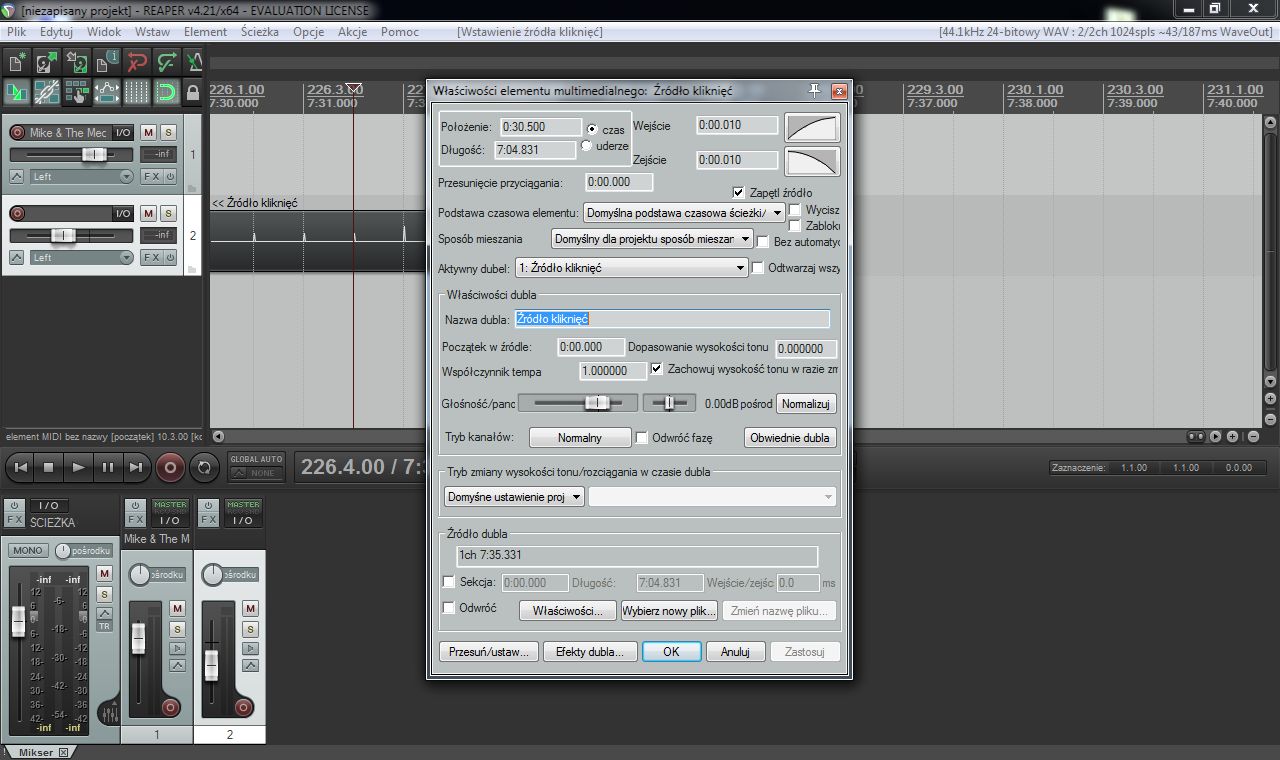Image resolution: width=1280 pixels, height=760 pixels.
Task: Arm recording on Mike & The Mec track
Action: click(x=17, y=132)
